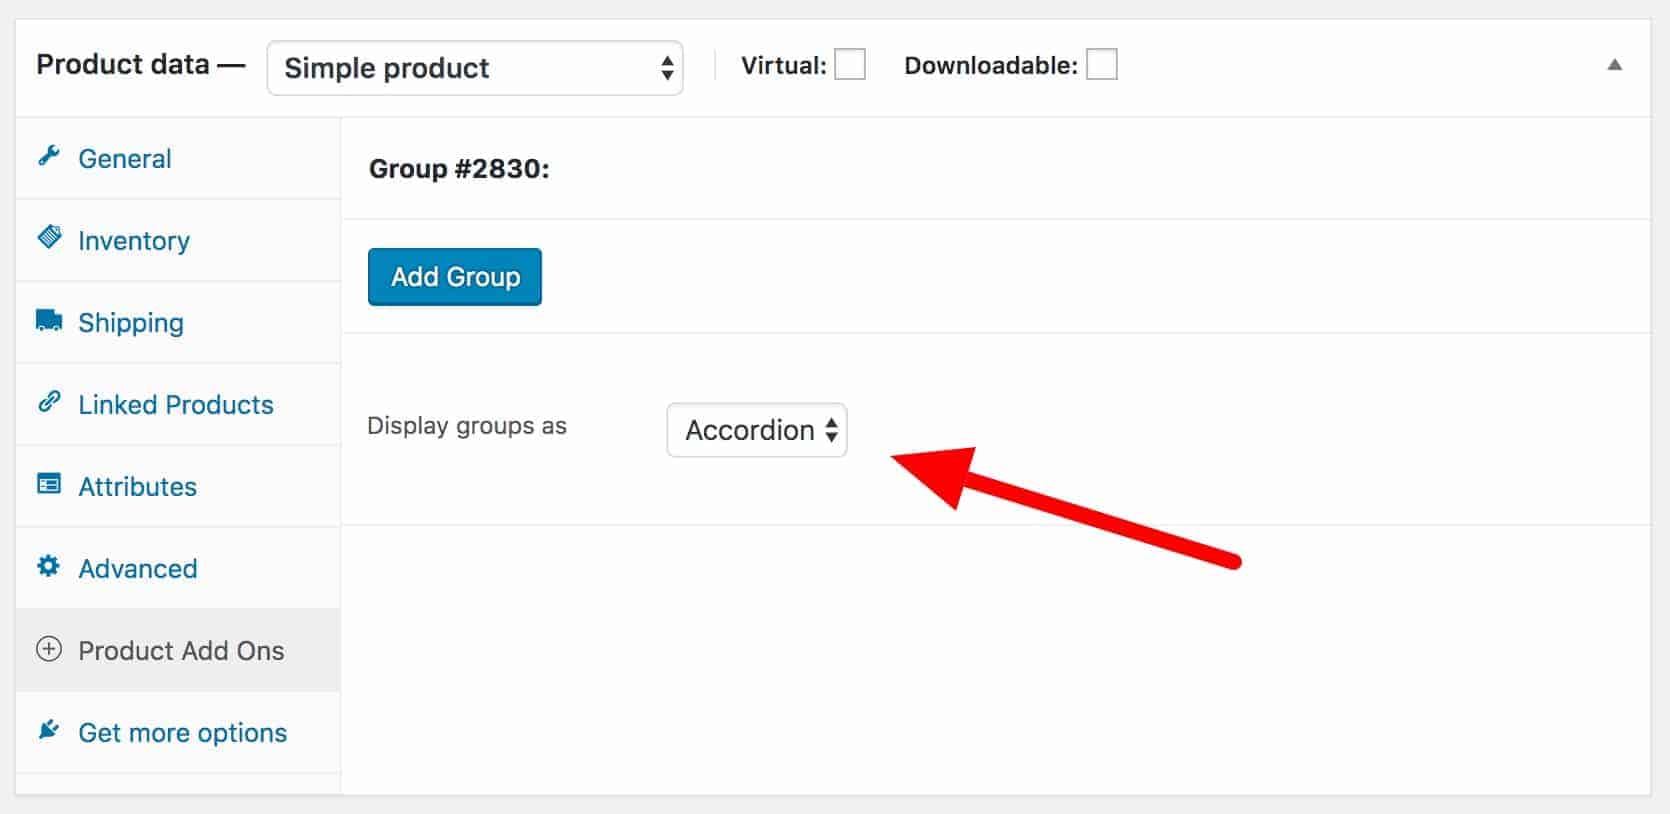
Task: Click the chain link icon beside Linked Products
Action: [x=48, y=402]
